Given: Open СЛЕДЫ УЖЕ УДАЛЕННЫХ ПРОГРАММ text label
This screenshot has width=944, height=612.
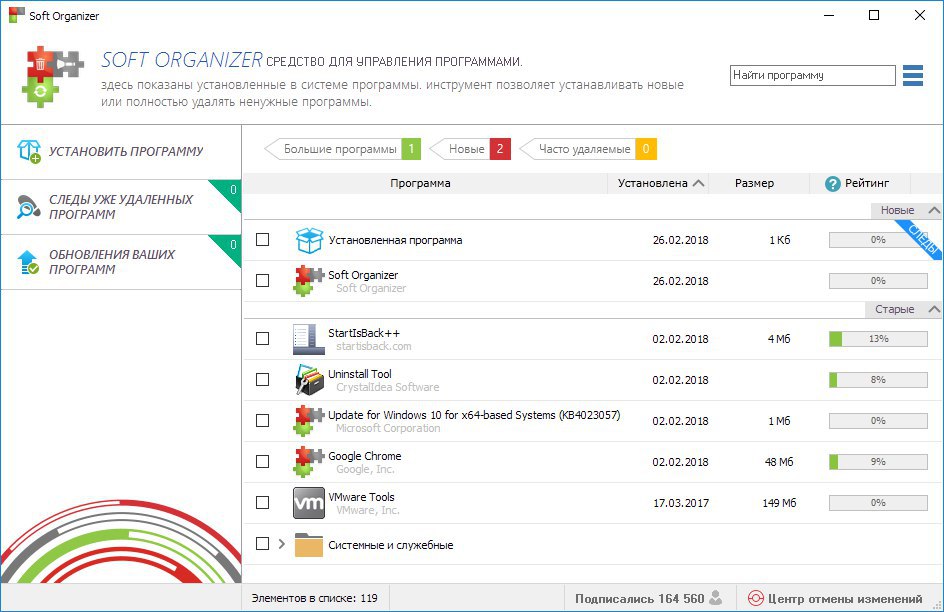Looking at the screenshot, I should tap(121, 207).
